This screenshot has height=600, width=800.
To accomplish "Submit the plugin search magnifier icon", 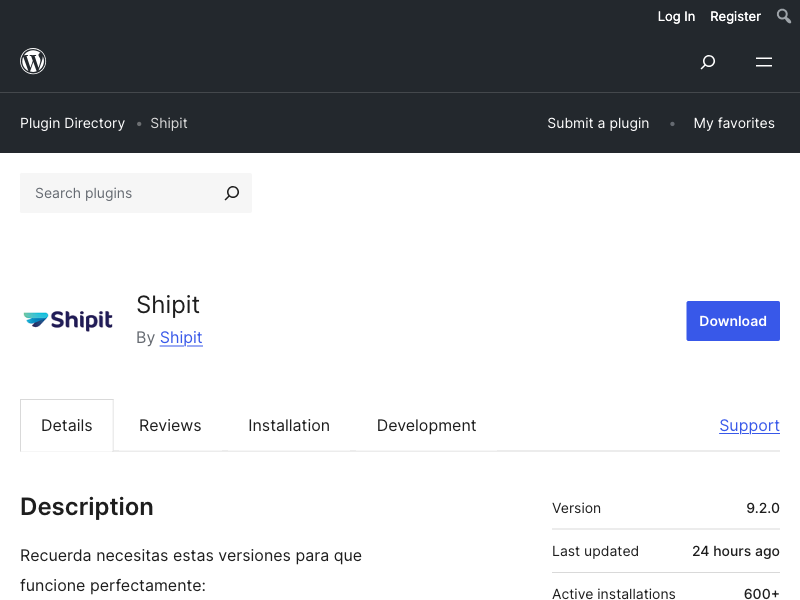I will pos(232,193).
